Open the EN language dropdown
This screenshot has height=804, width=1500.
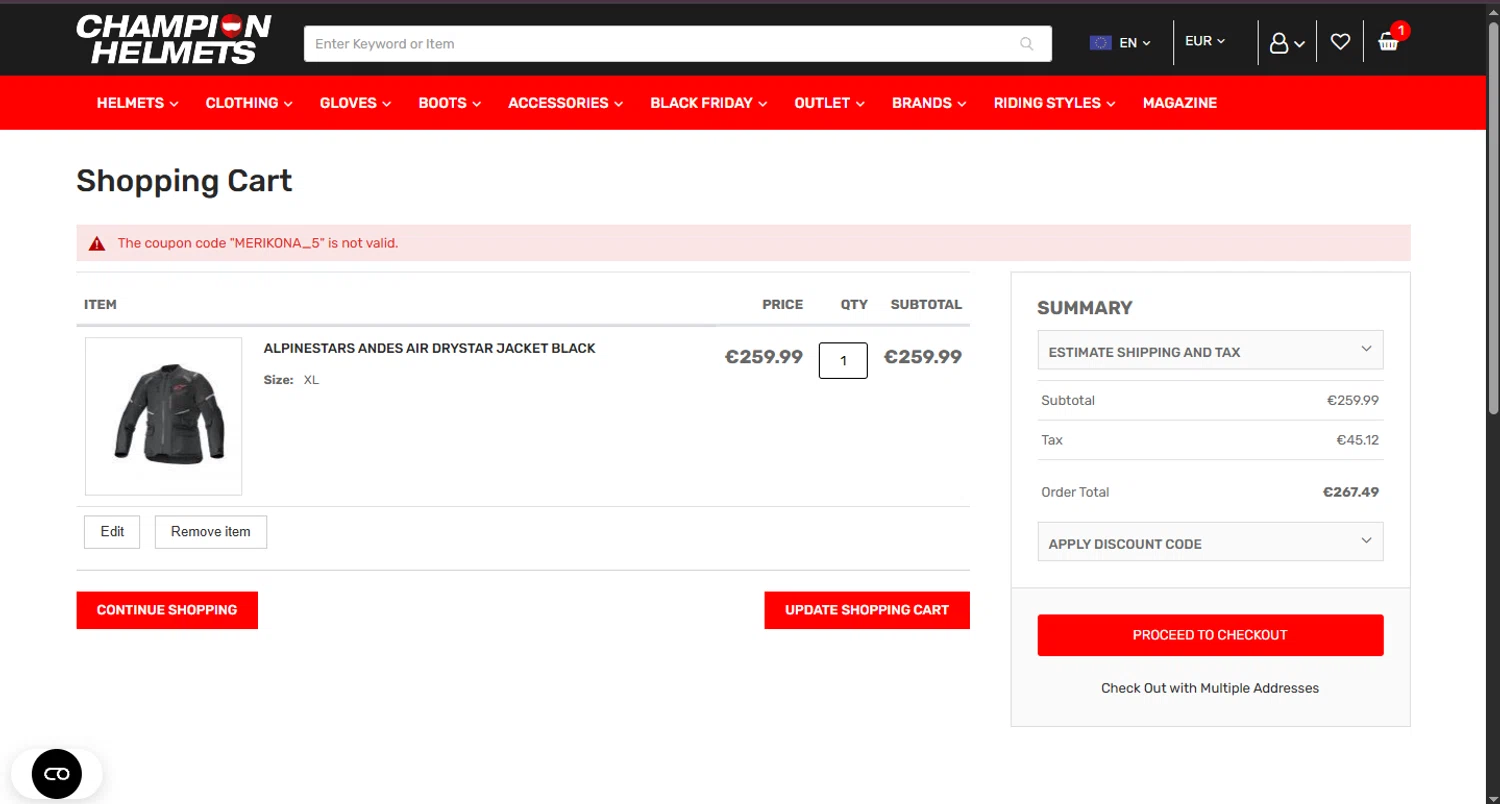pyautogui.click(x=1135, y=43)
